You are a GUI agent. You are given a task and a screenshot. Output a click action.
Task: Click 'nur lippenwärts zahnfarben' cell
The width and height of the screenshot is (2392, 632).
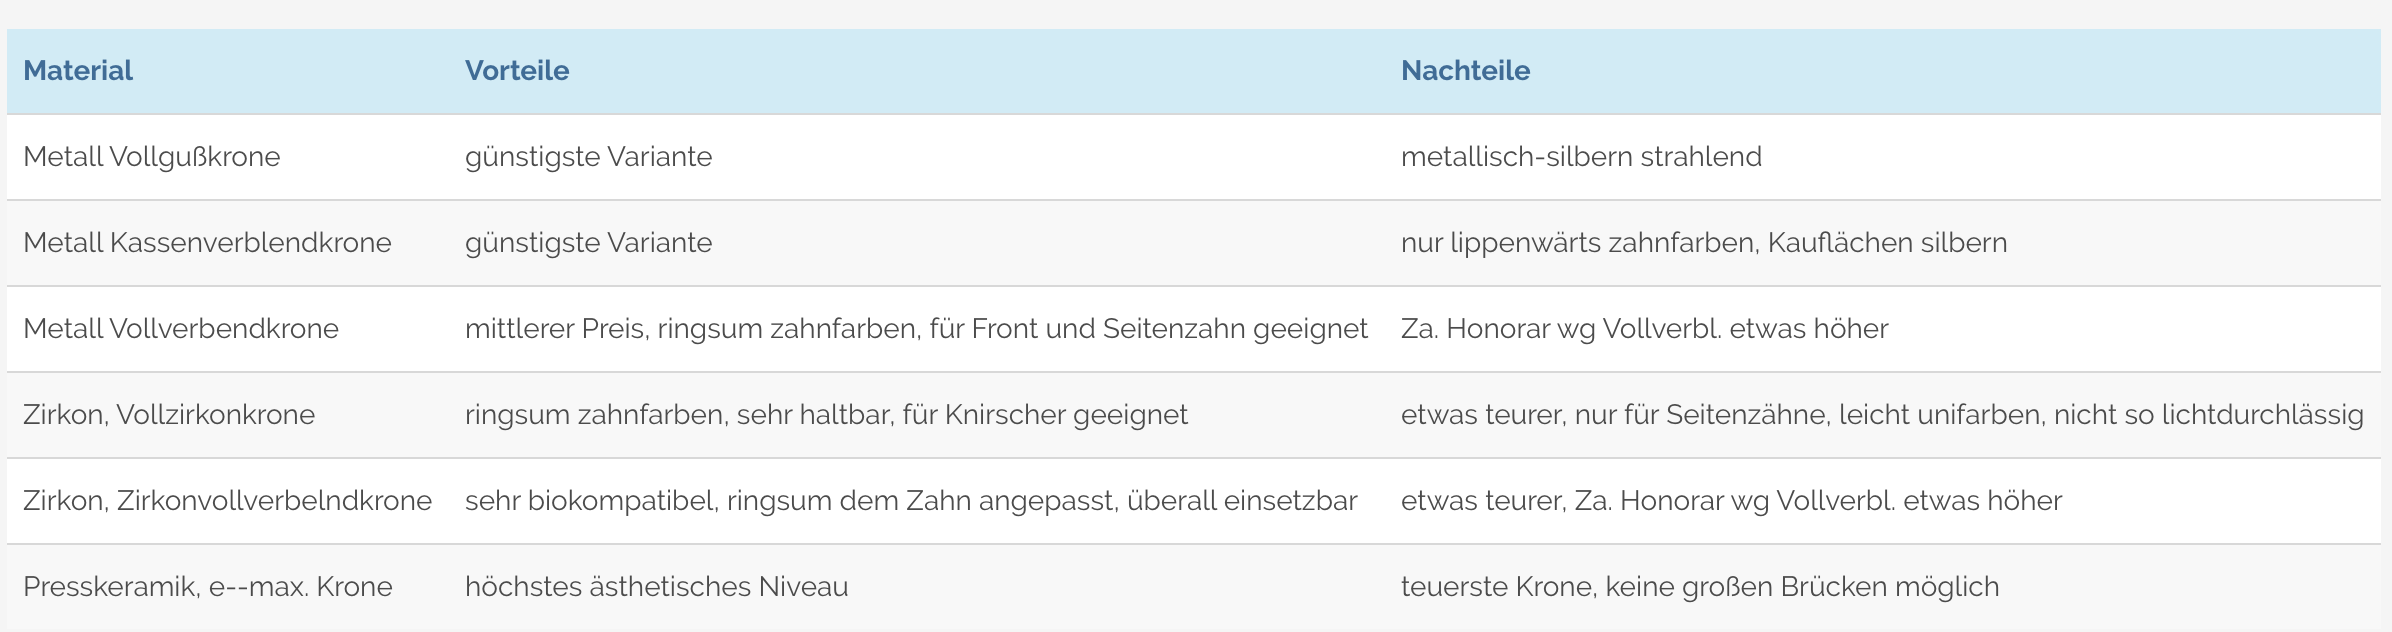pyautogui.click(x=1704, y=243)
